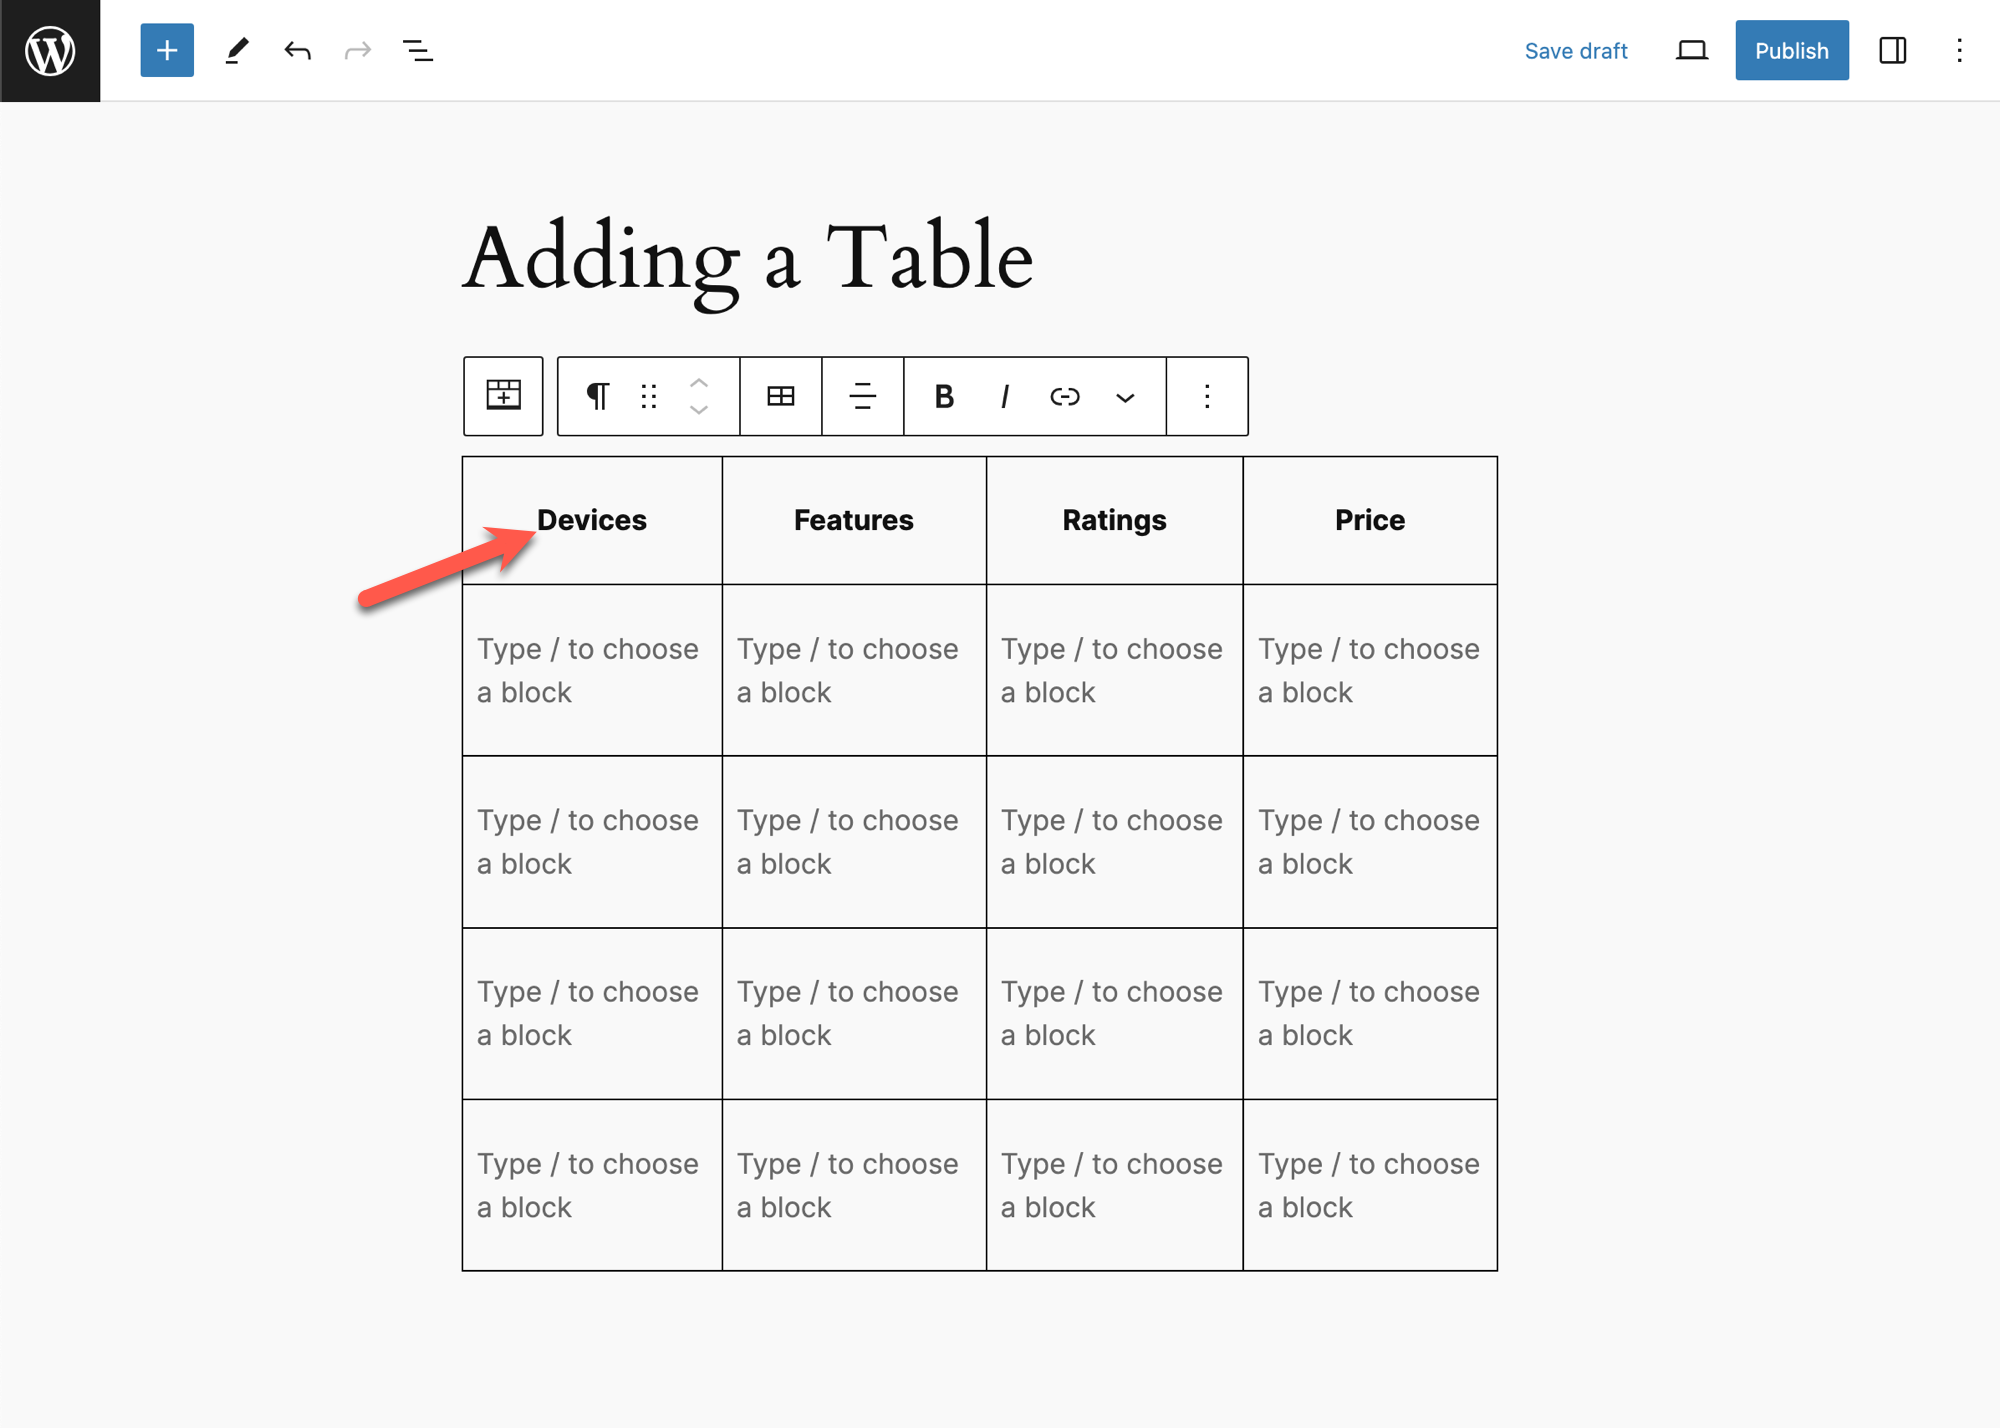The image size is (2000, 1428).
Task: Open the text alignment control
Action: pyautogui.click(x=862, y=396)
